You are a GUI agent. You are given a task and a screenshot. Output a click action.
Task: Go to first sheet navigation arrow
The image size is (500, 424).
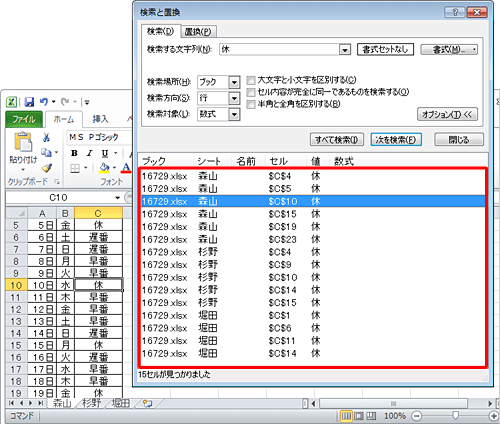[11, 403]
